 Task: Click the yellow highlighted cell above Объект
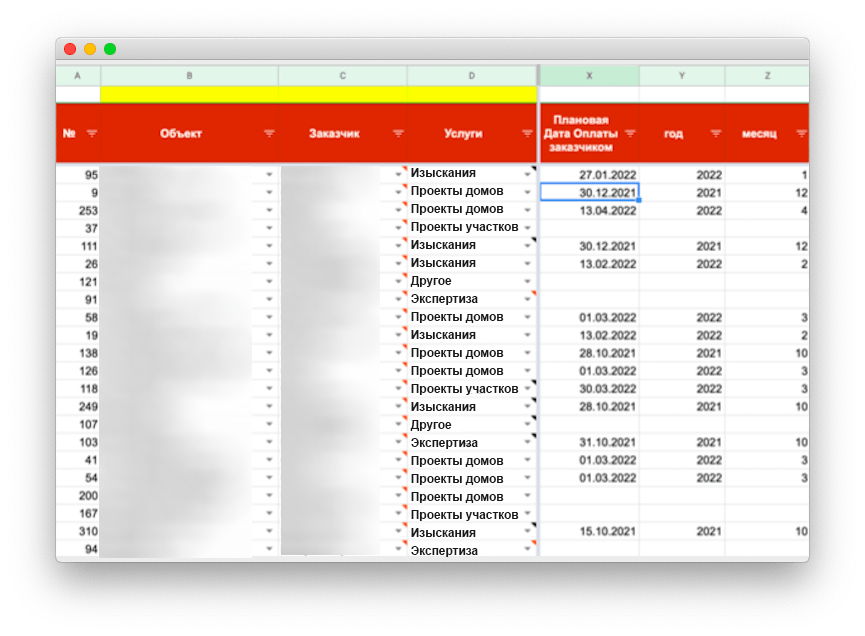point(189,94)
